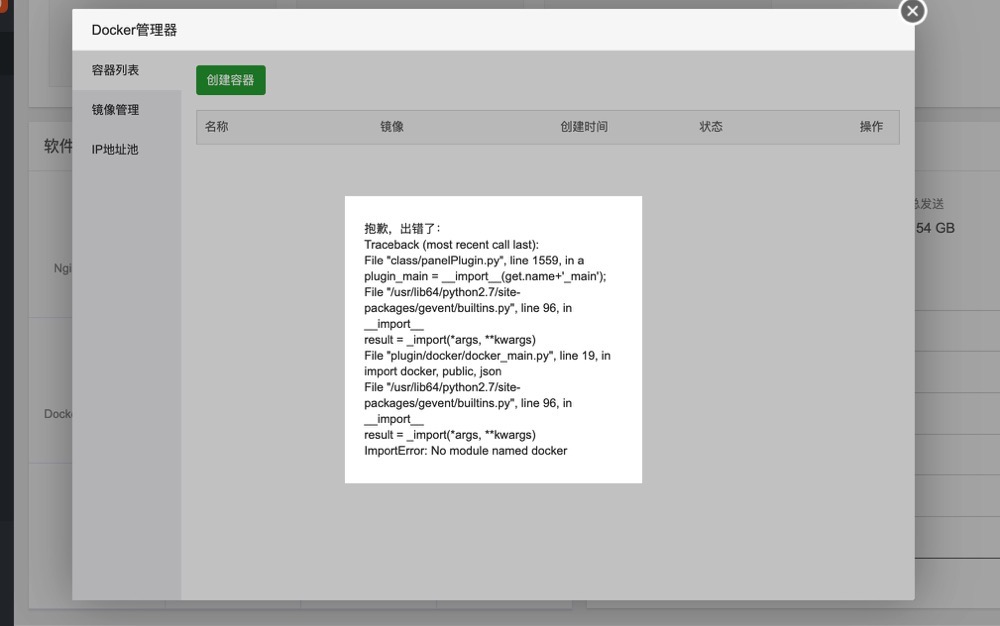This screenshot has width=1000, height=626.
Task: Click the 操作 column header
Action: pos(871,127)
